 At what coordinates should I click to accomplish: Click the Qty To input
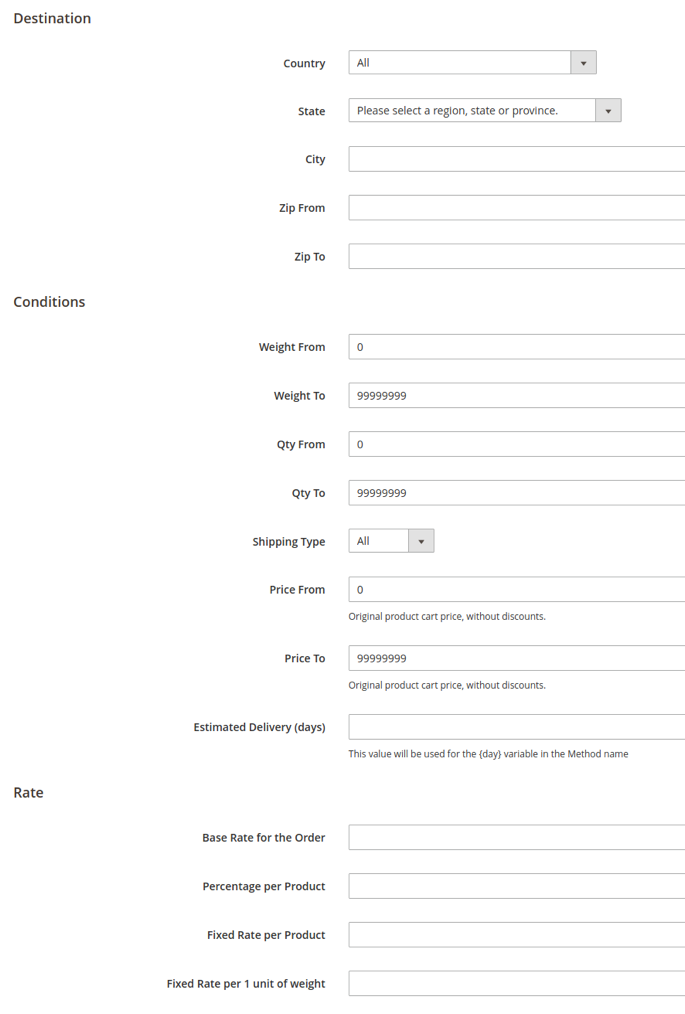pyautogui.click(x=516, y=493)
